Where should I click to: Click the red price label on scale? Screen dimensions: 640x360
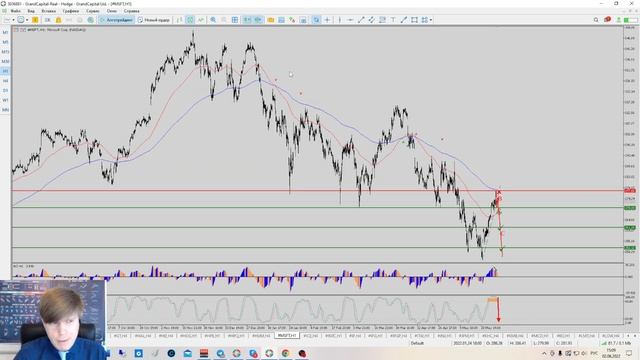click(x=630, y=191)
